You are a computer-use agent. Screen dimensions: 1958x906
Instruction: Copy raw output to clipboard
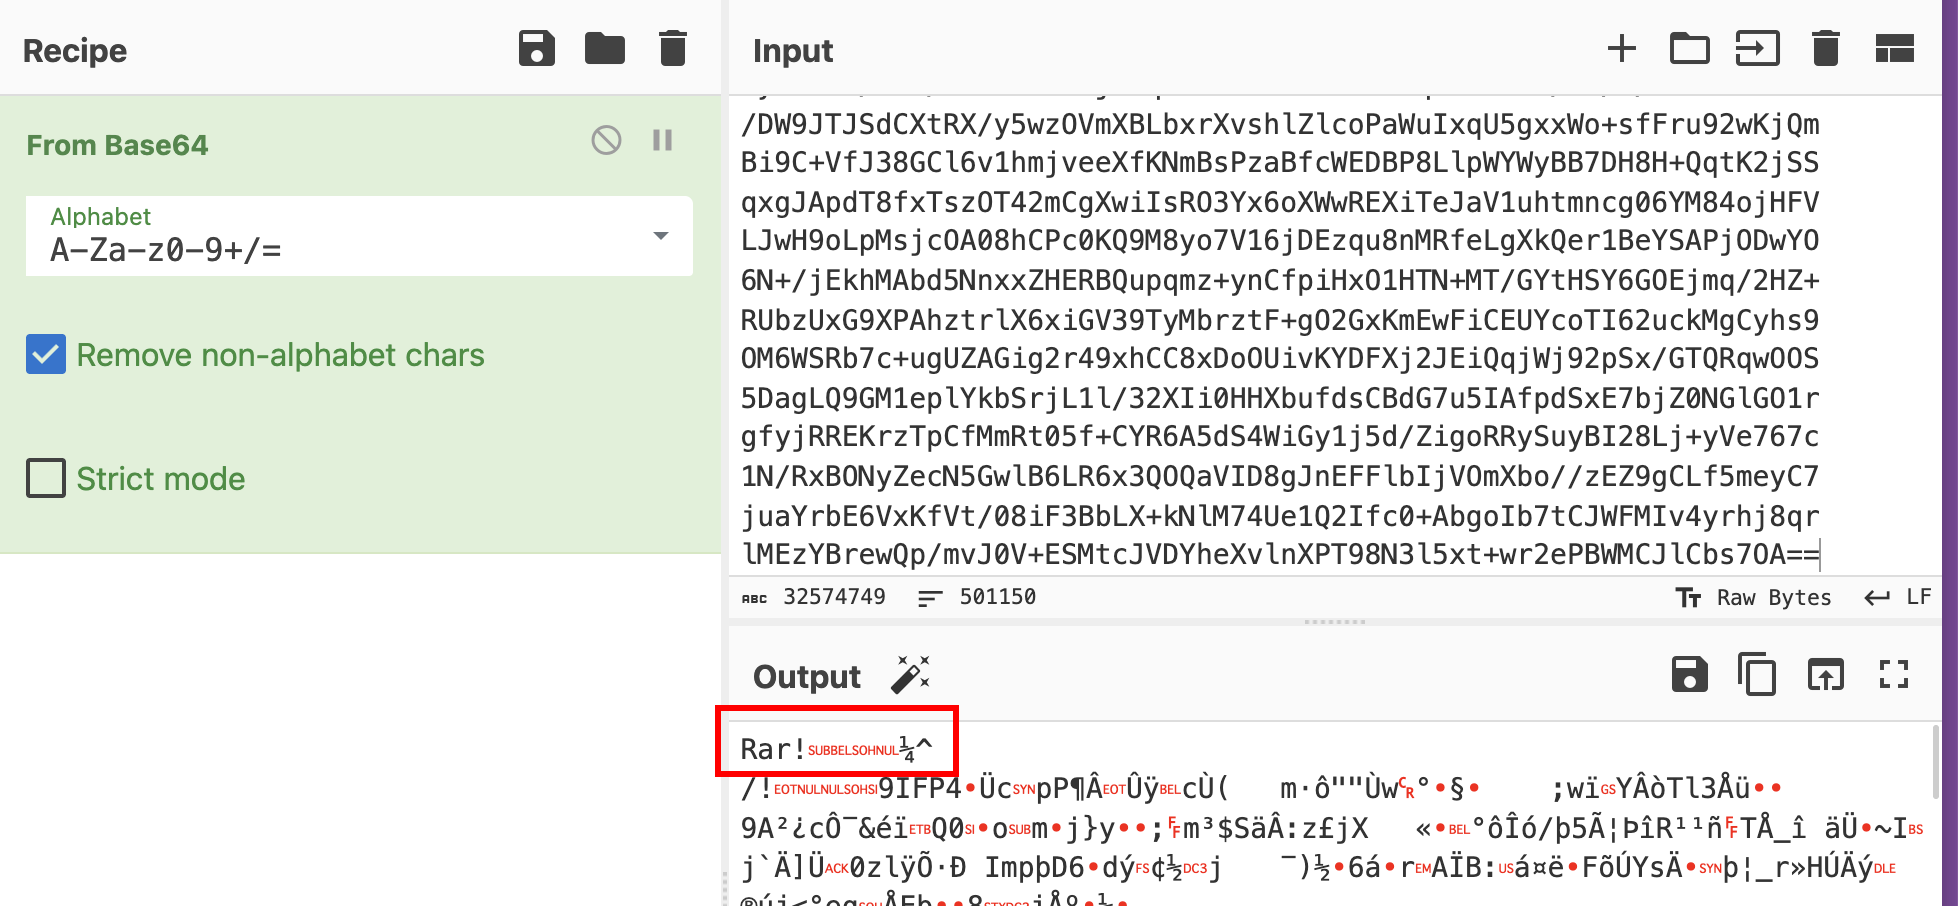(1757, 675)
